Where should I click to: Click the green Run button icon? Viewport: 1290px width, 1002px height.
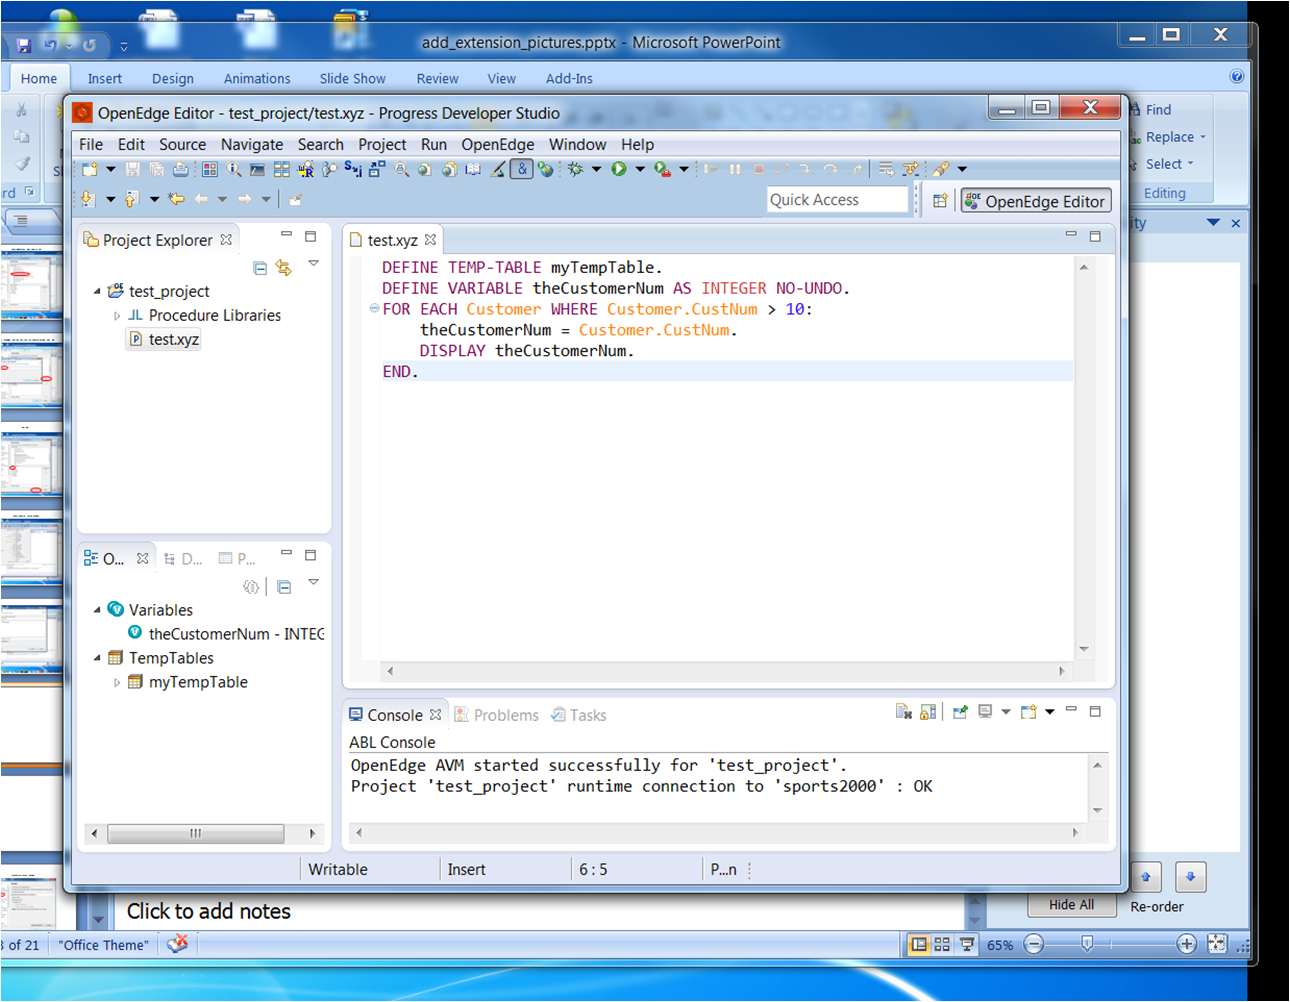point(619,169)
